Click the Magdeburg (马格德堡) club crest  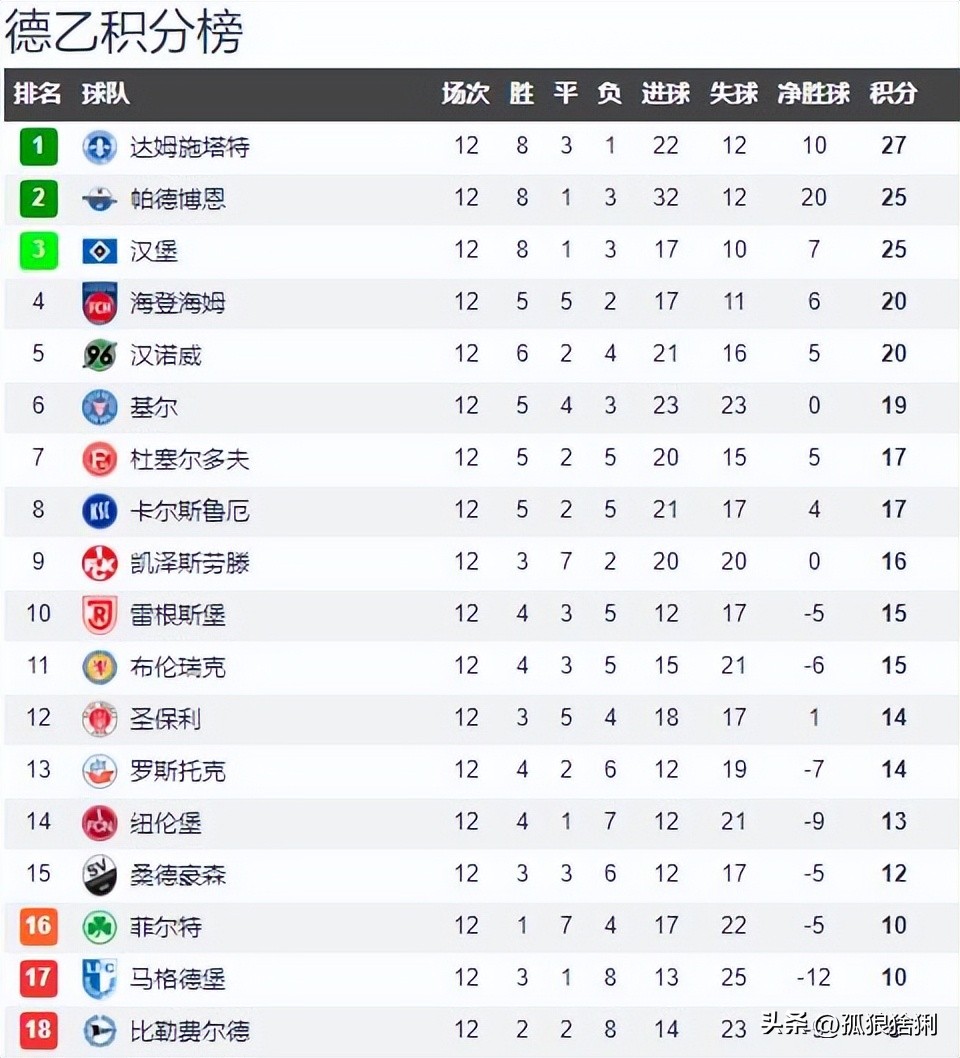99,979
